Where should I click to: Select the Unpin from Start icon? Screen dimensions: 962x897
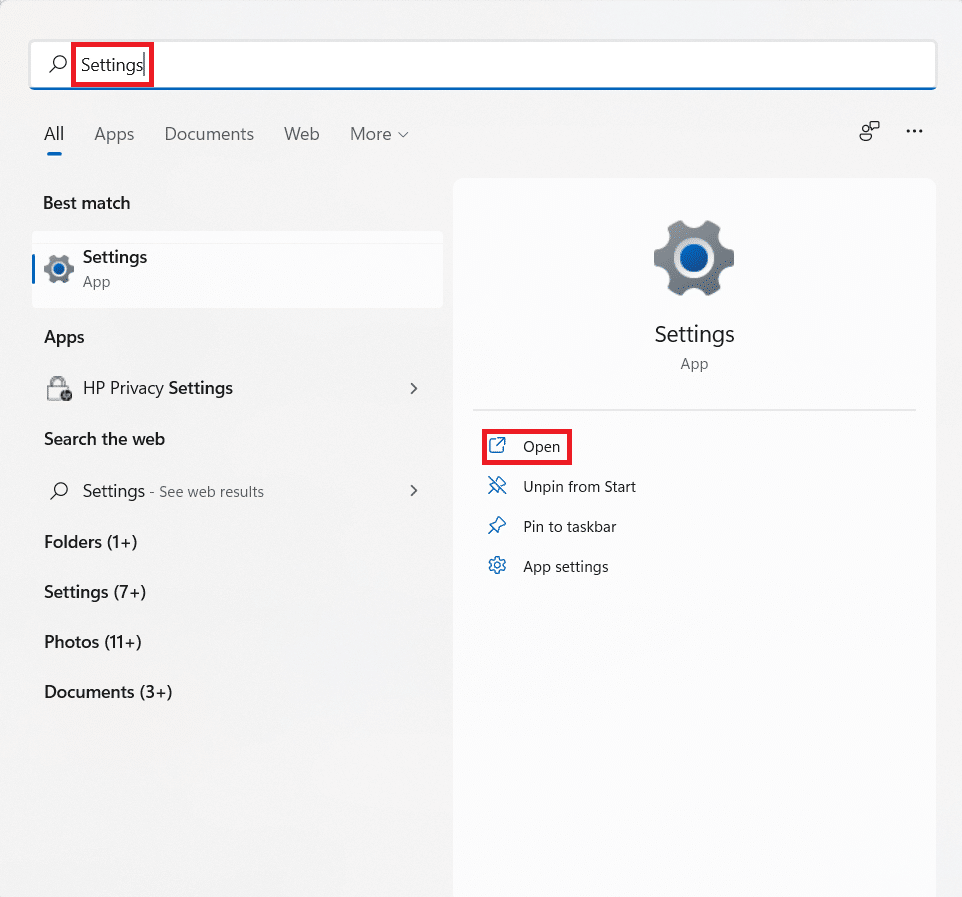coord(497,486)
